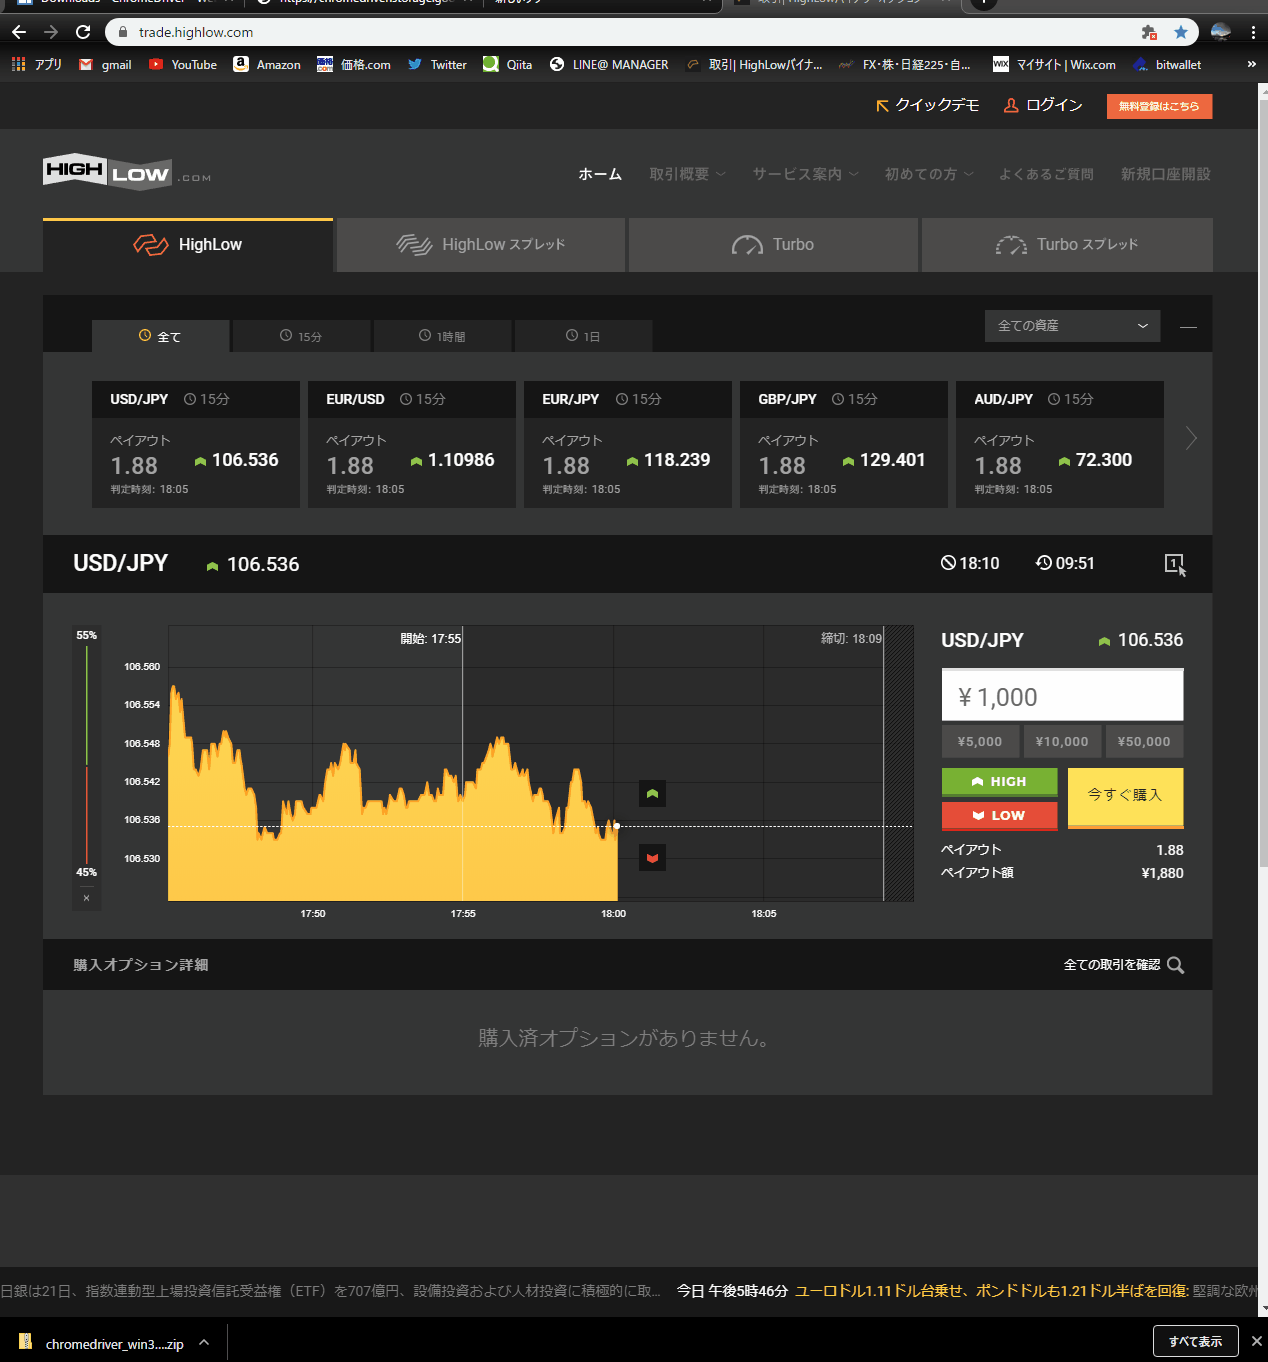Click the ¥1,000 investment amount field
1268x1362 pixels.
1062,695
